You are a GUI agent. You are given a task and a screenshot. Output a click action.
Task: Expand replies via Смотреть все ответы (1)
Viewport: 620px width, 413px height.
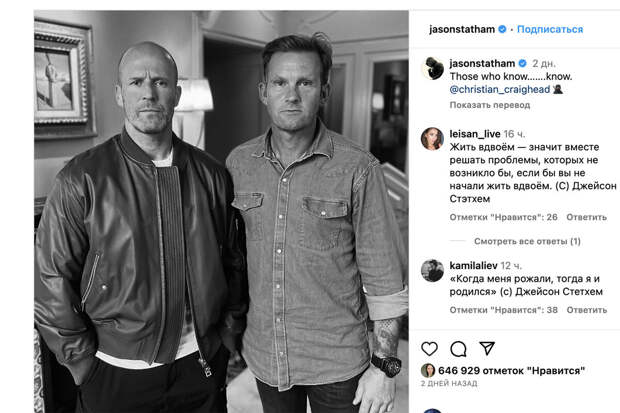(x=527, y=241)
